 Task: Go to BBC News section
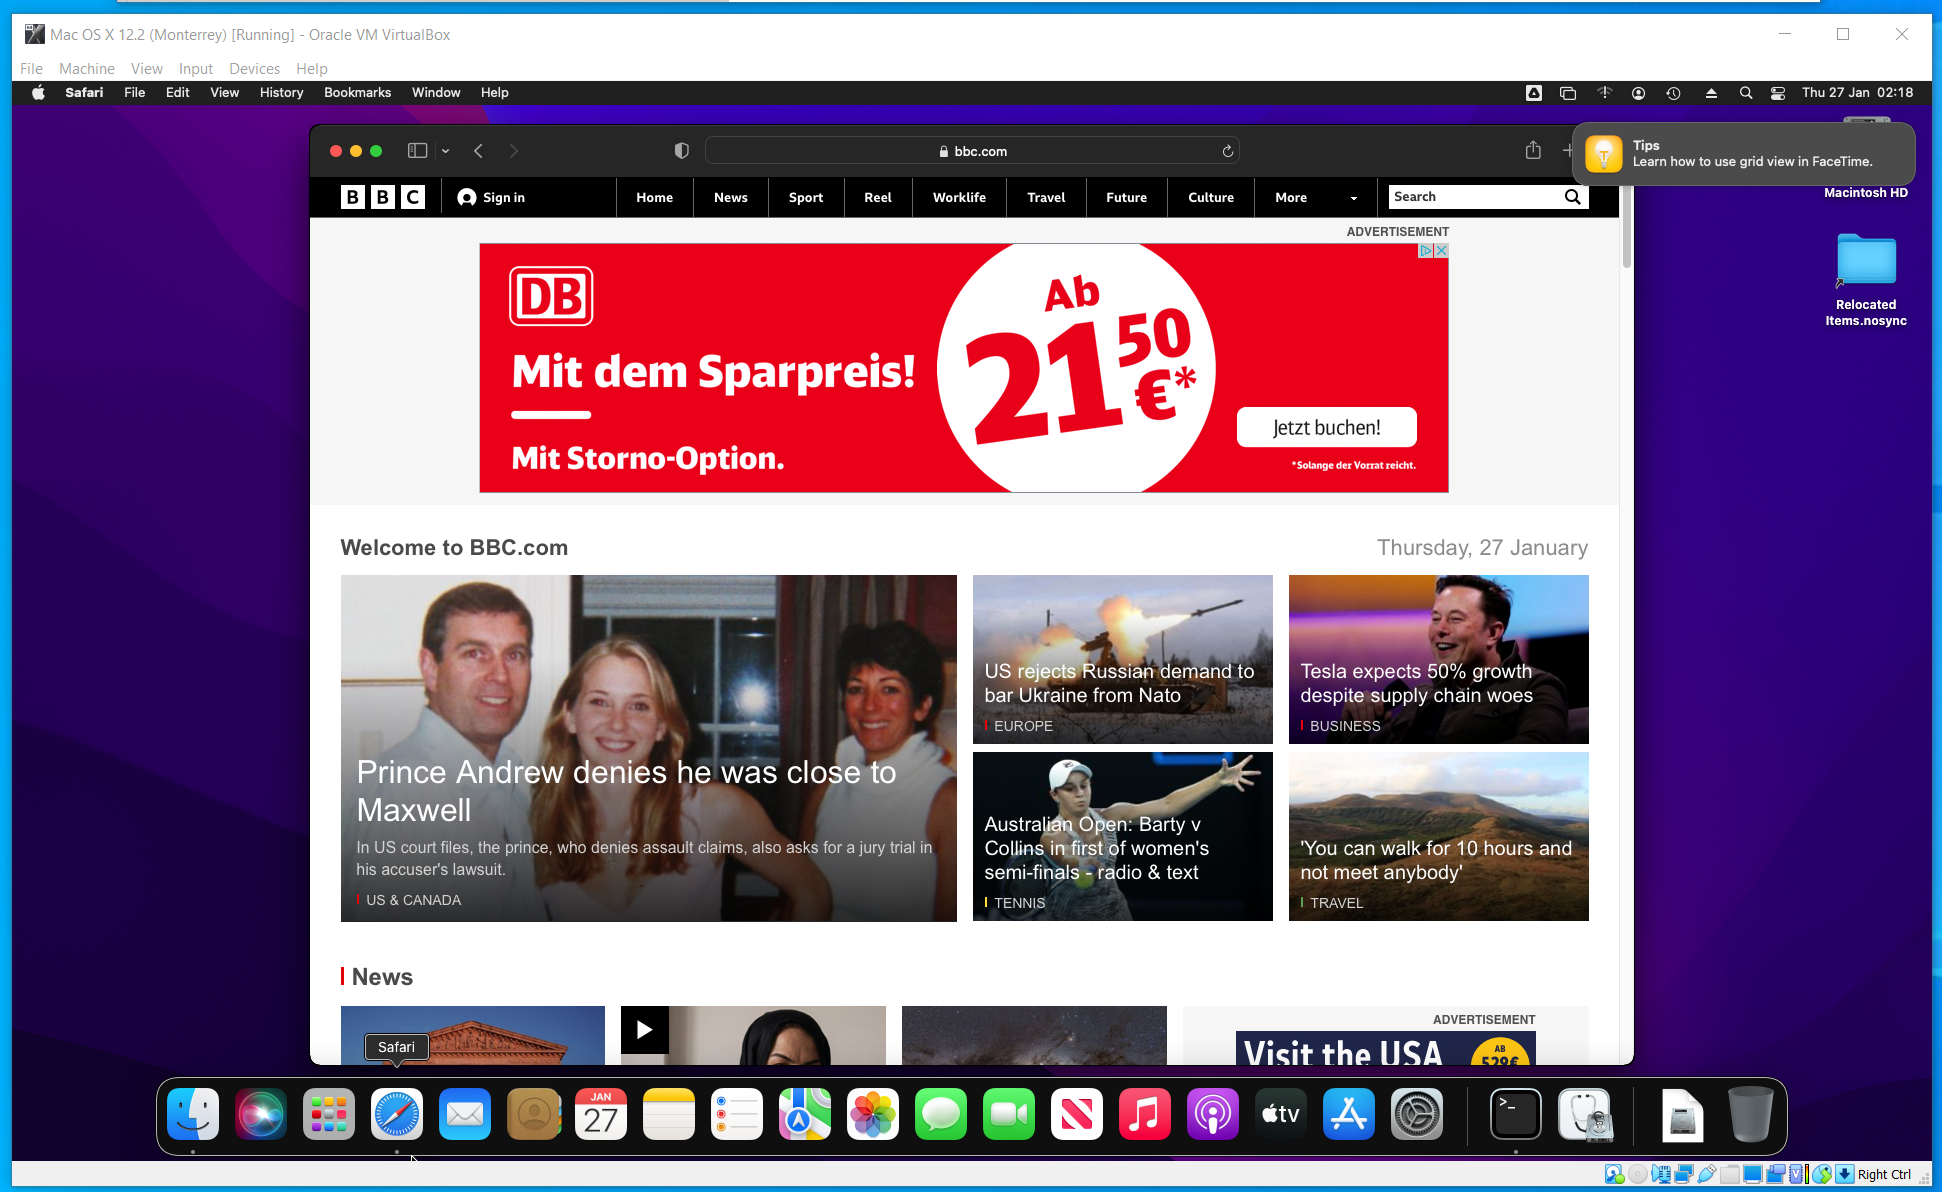pyautogui.click(x=731, y=197)
